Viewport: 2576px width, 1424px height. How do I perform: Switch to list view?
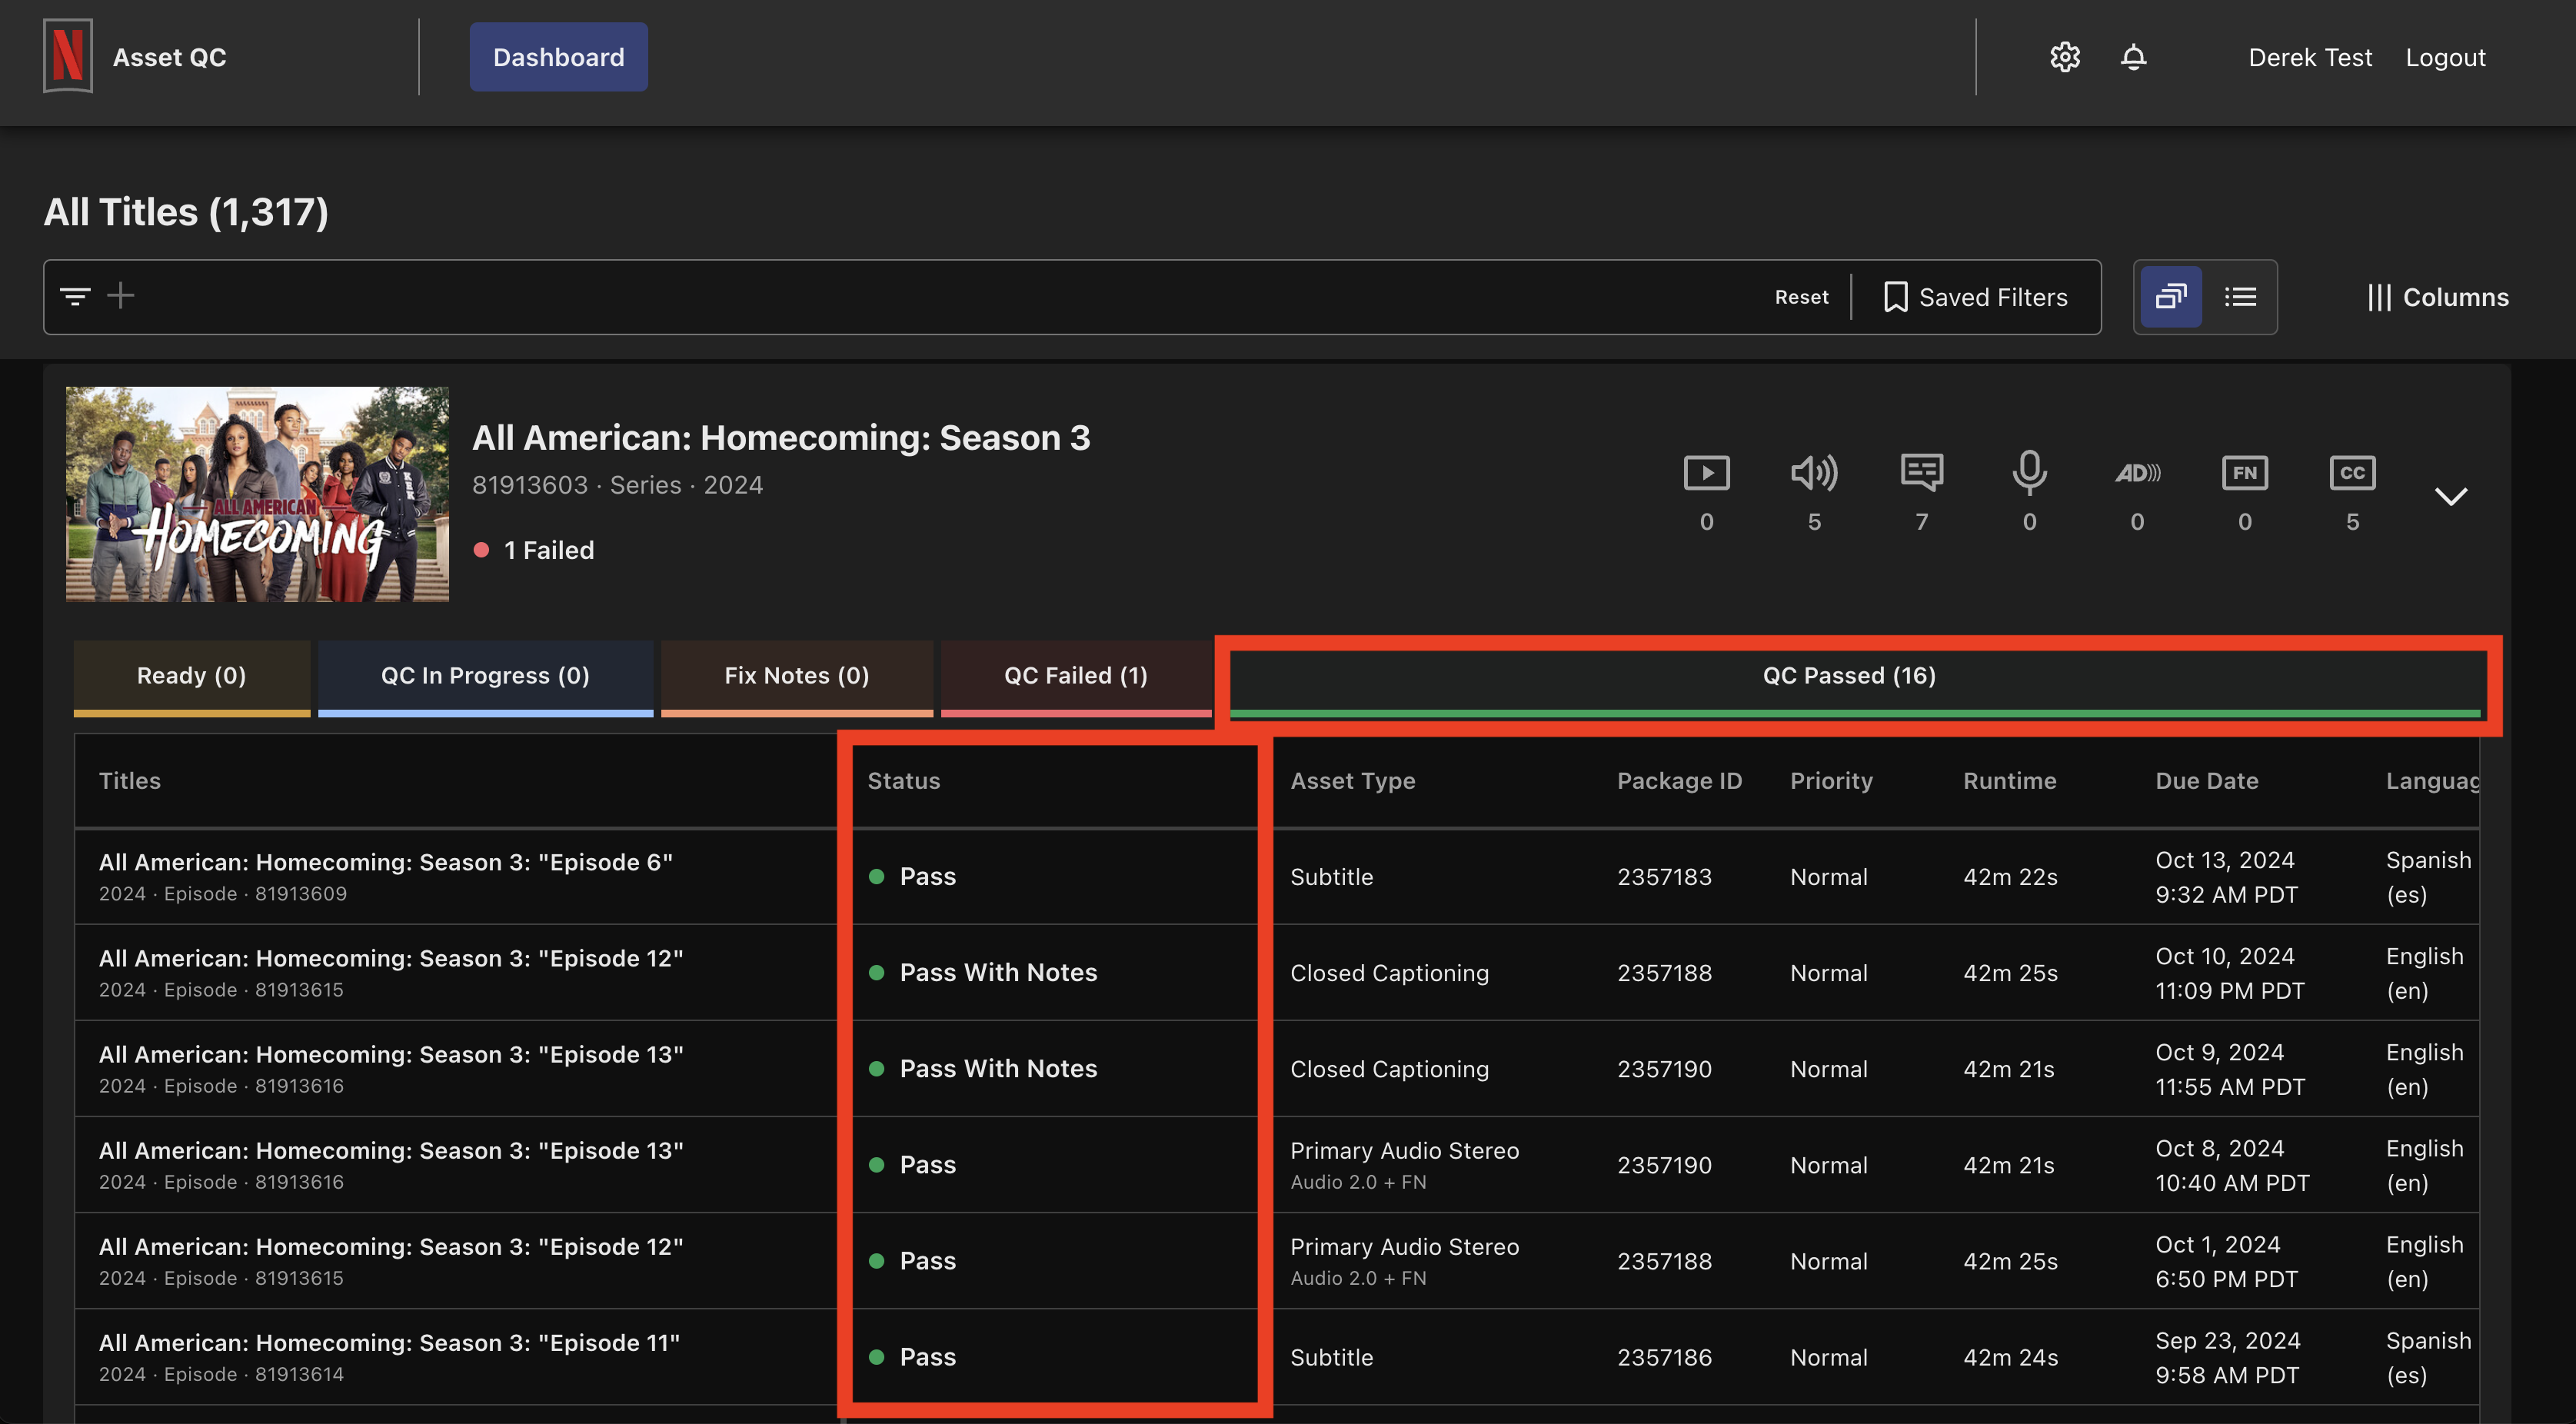click(2240, 297)
